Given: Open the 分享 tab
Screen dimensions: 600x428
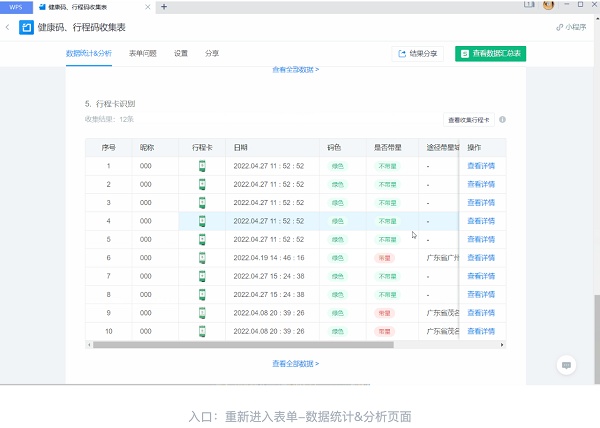Looking at the screenshot, I should pos(212,53).
